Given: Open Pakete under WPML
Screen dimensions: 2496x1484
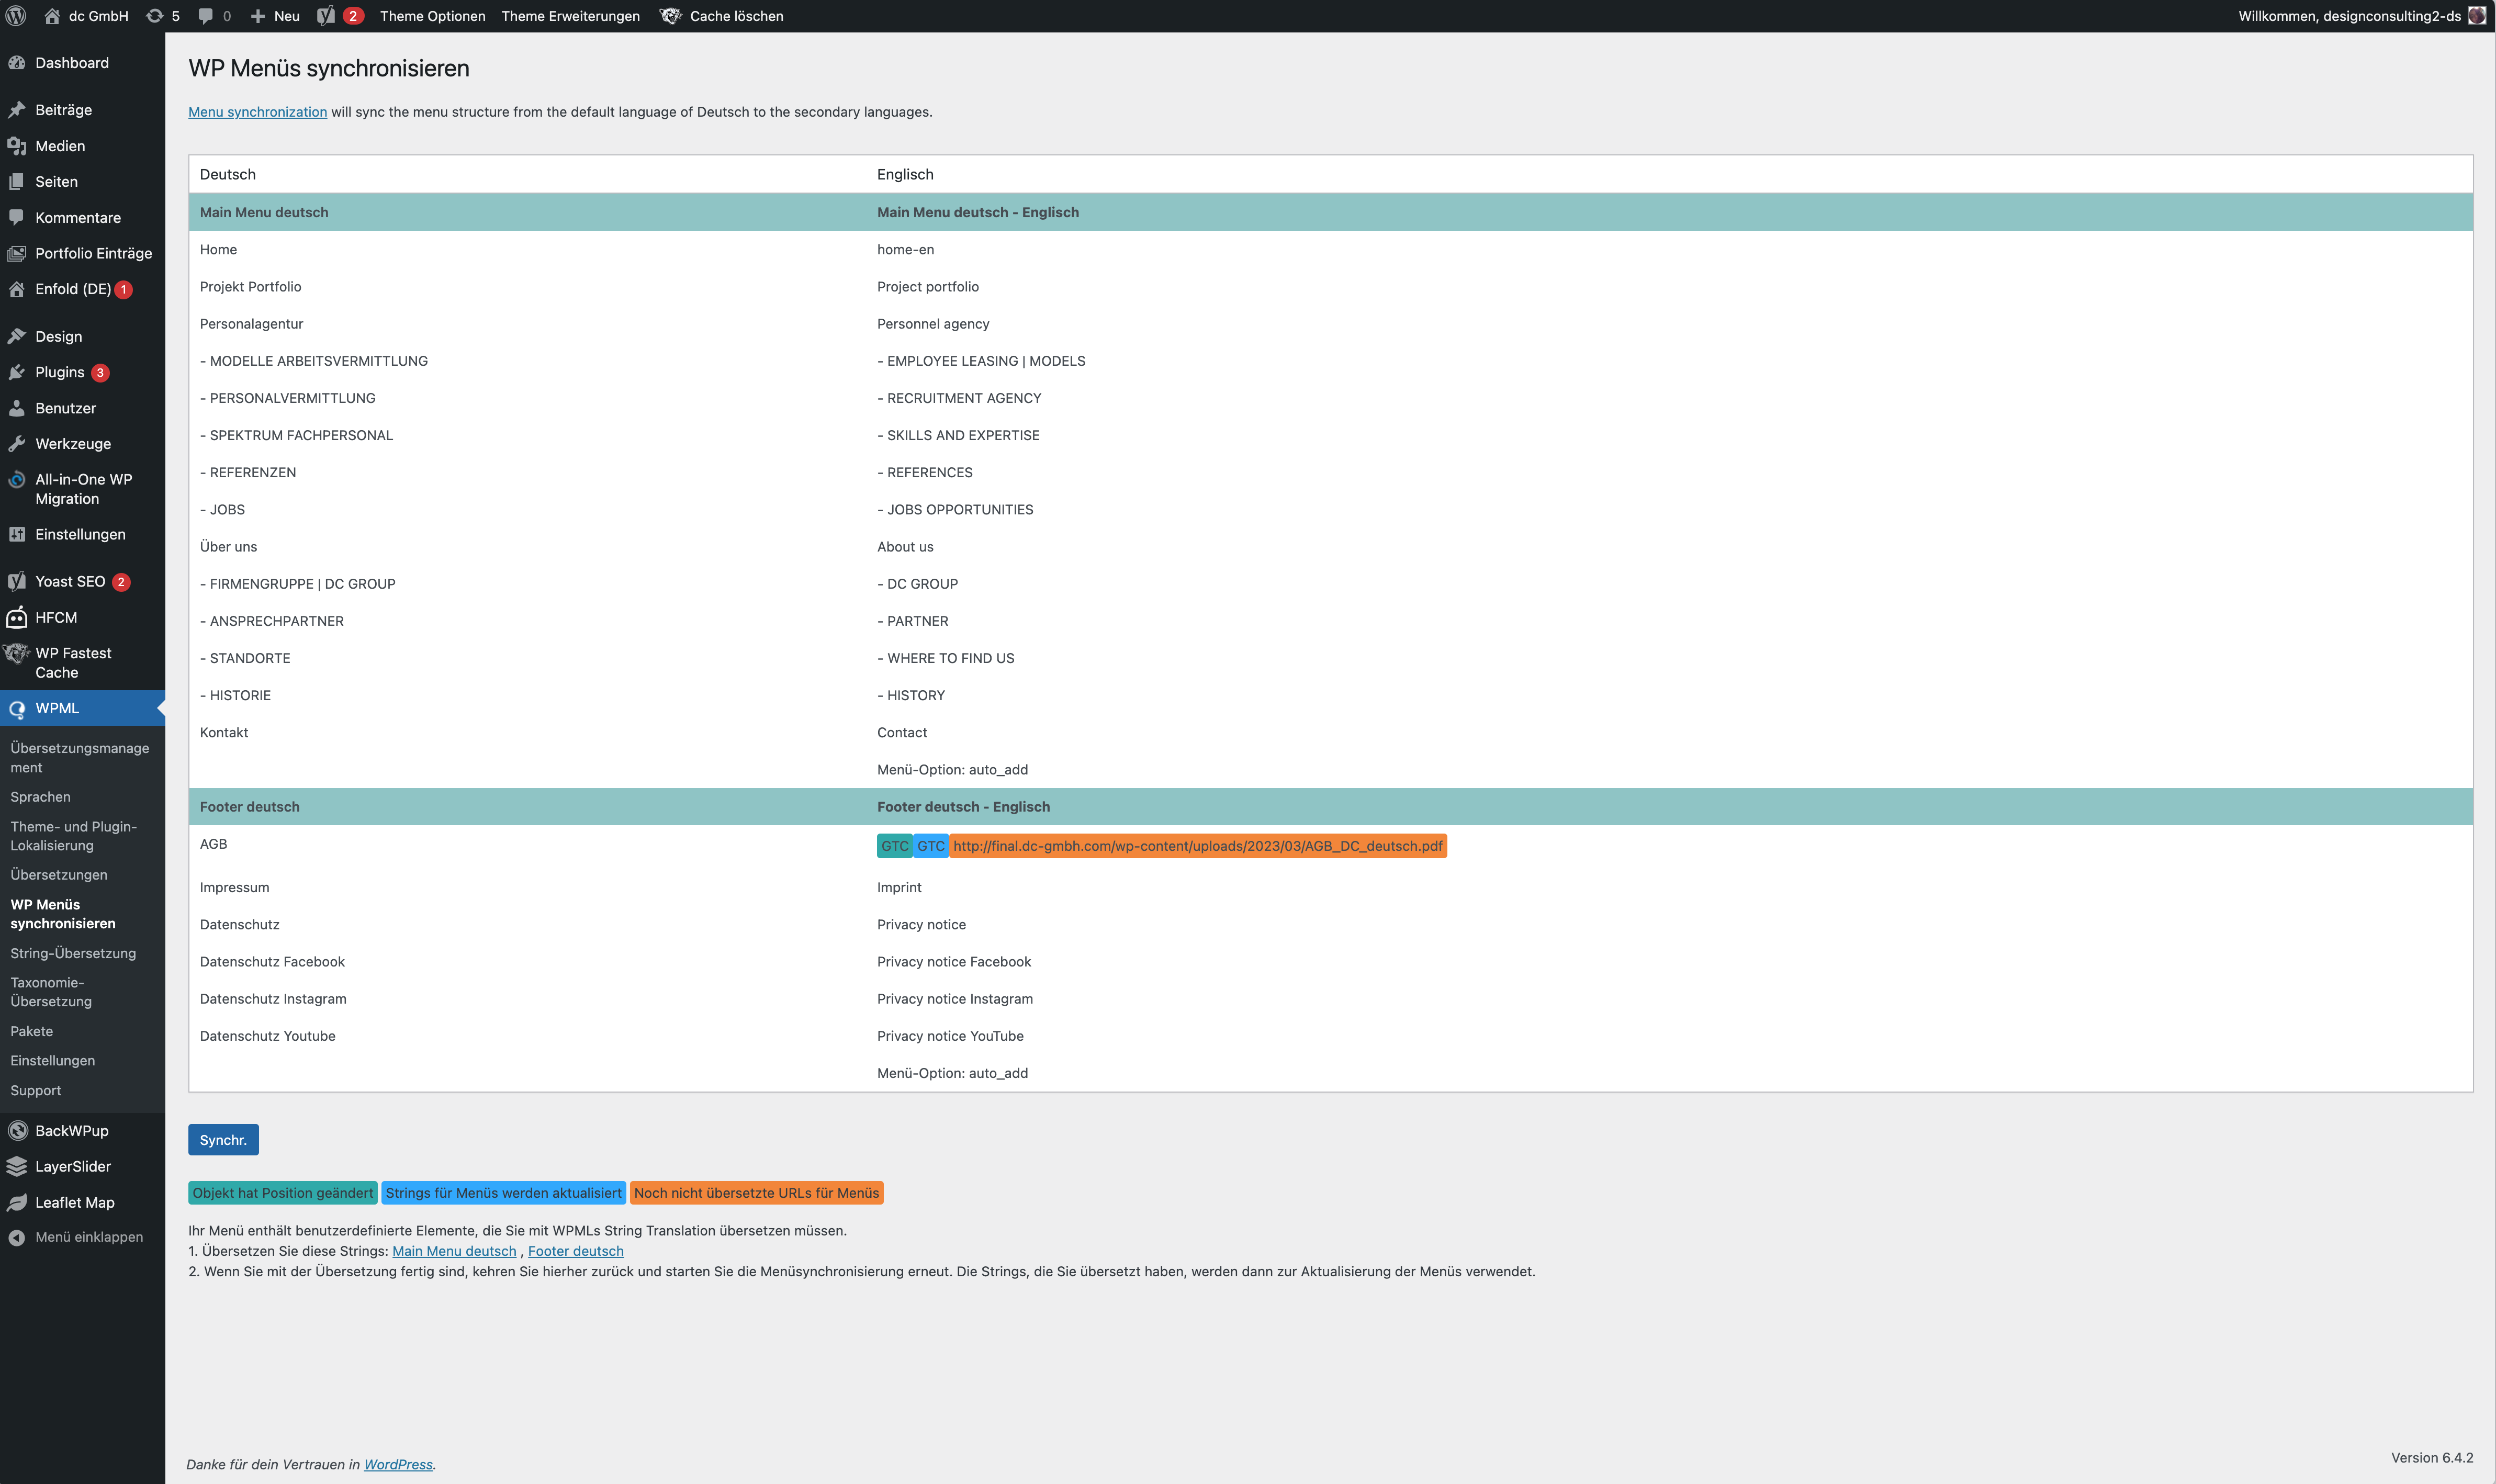Looking at the screenshot, I should (32, 1032).
